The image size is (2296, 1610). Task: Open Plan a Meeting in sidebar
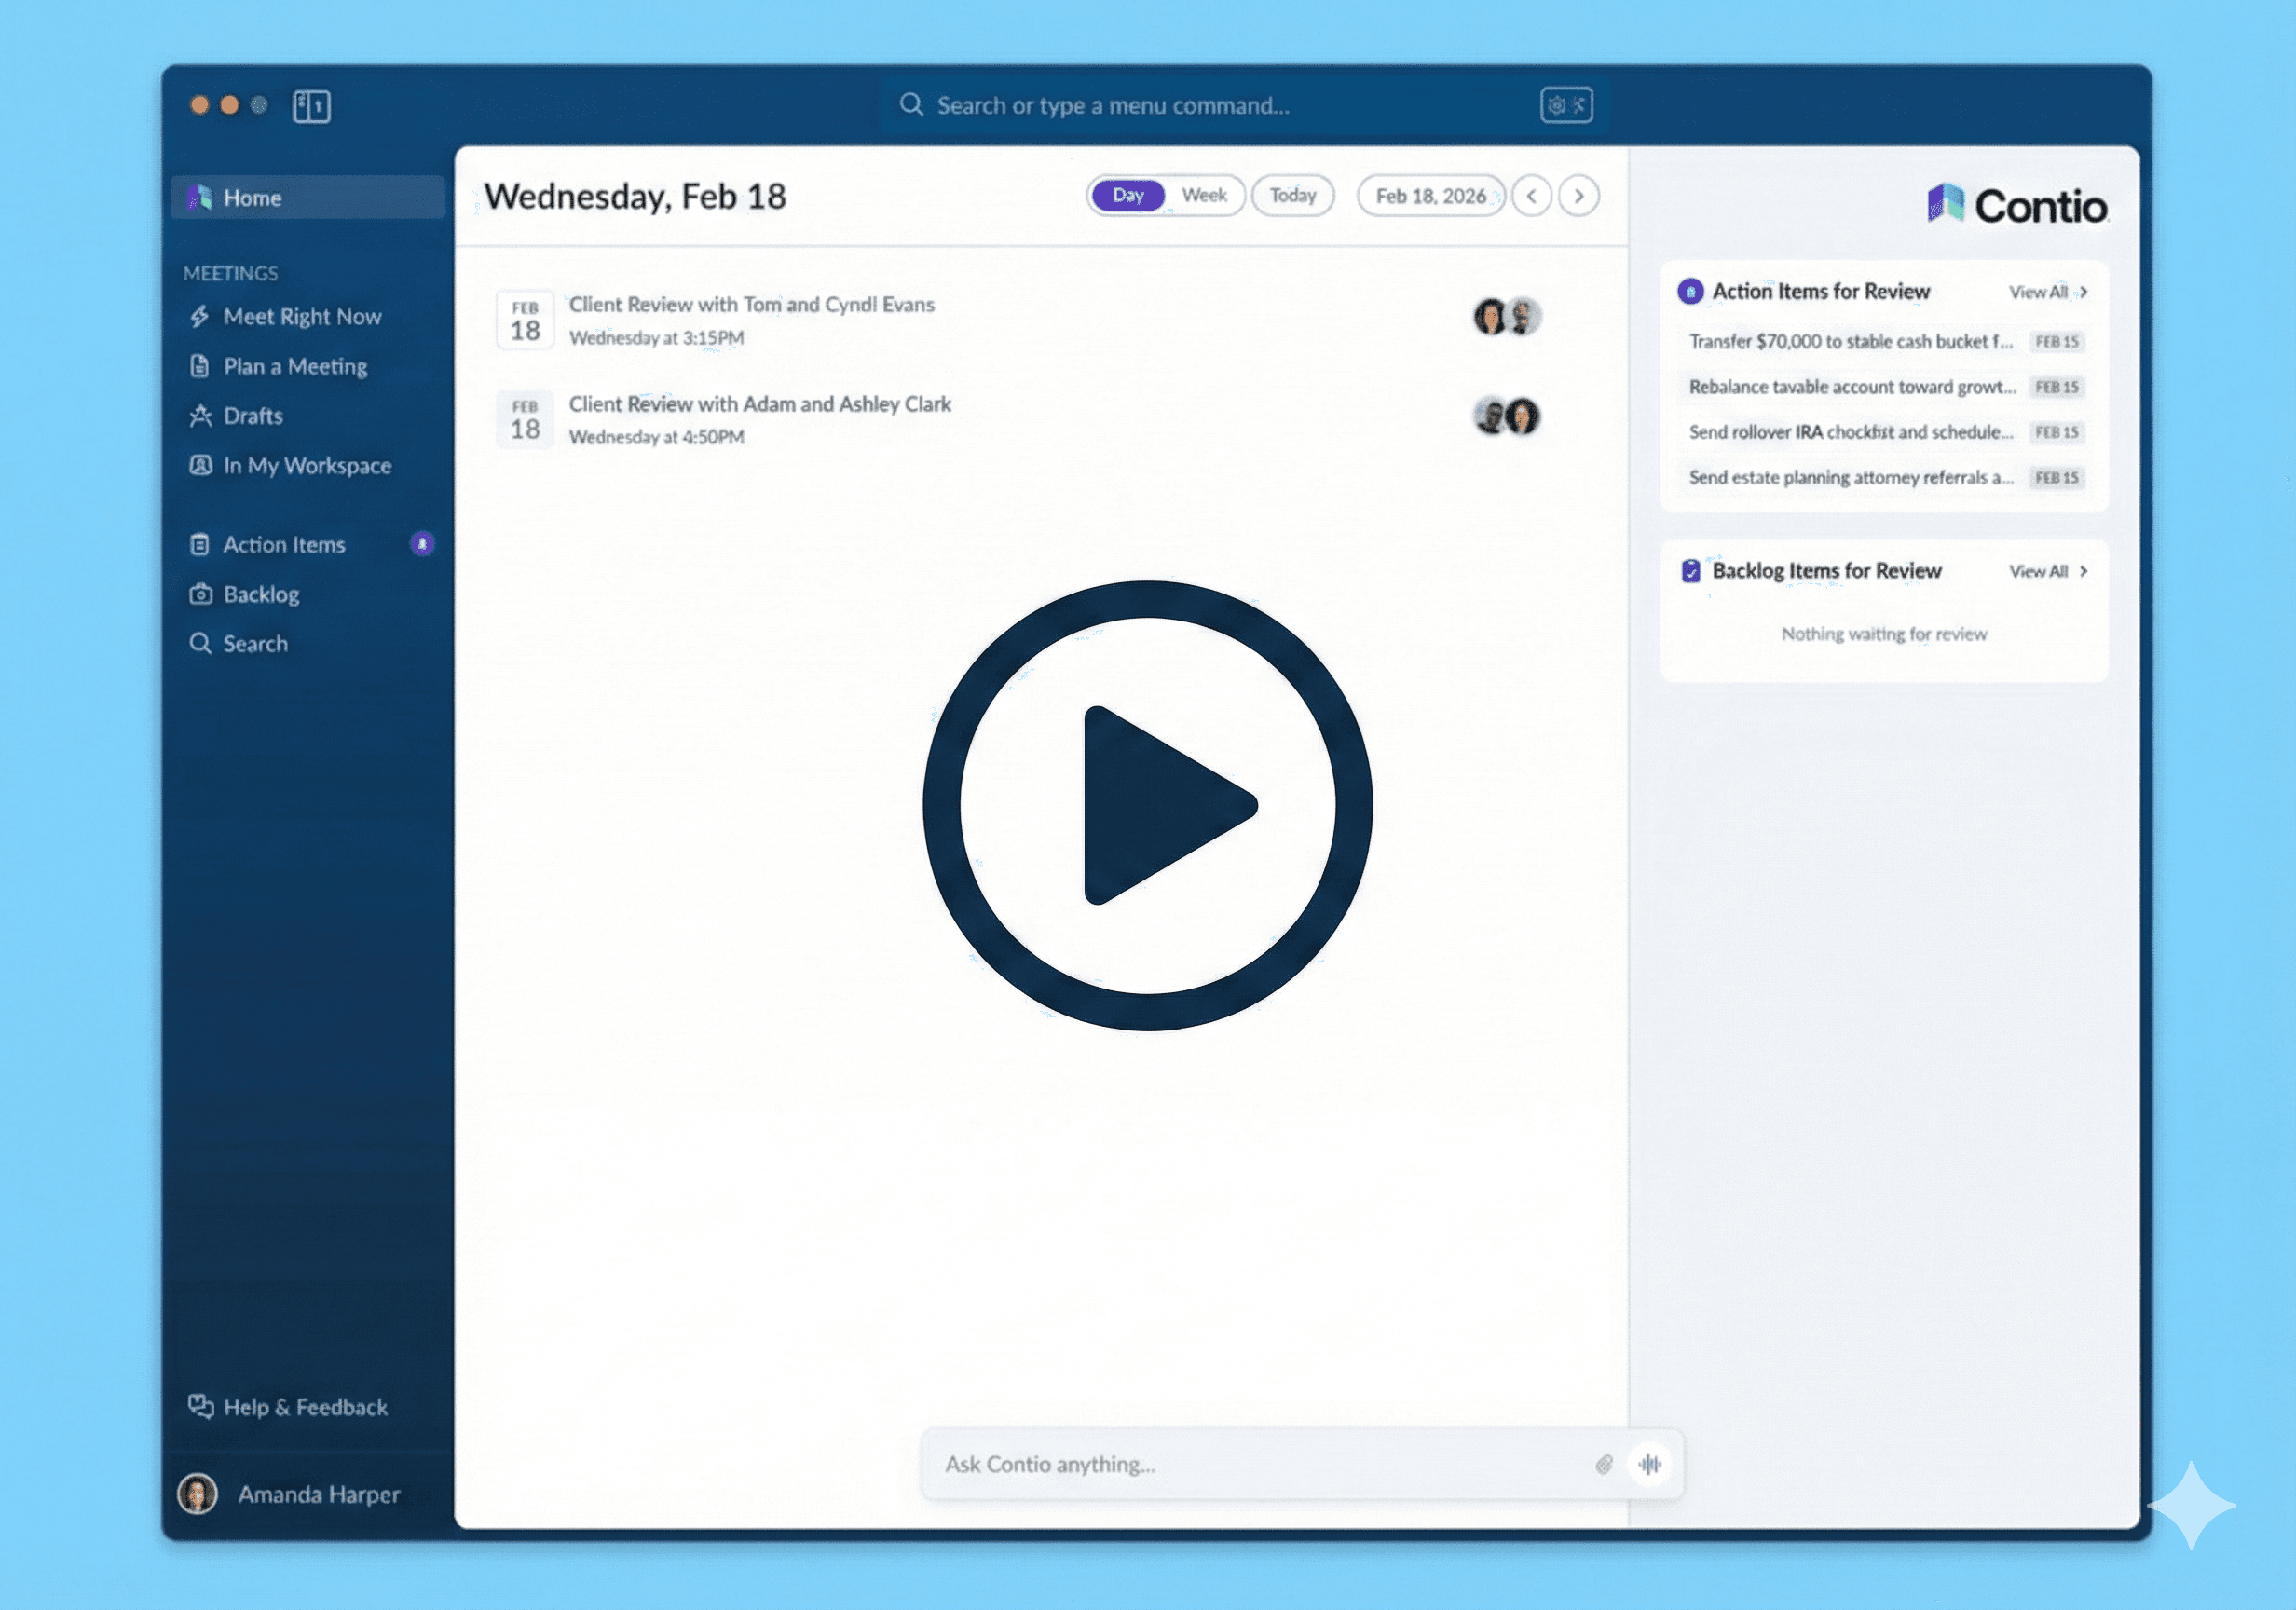(x=294, y=367)
